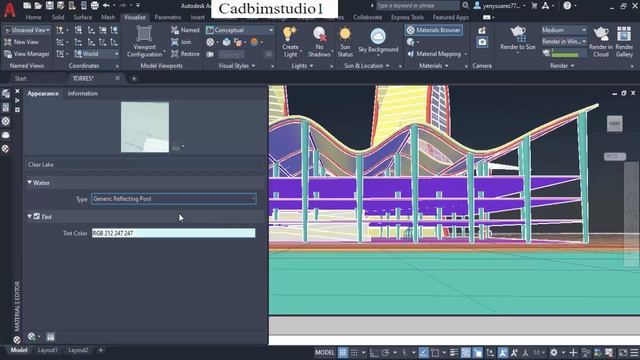This screenshot has height=360, width=640.
Task: Open the Generic Reflecting Pool type dropdown
Action: (174, 199)
